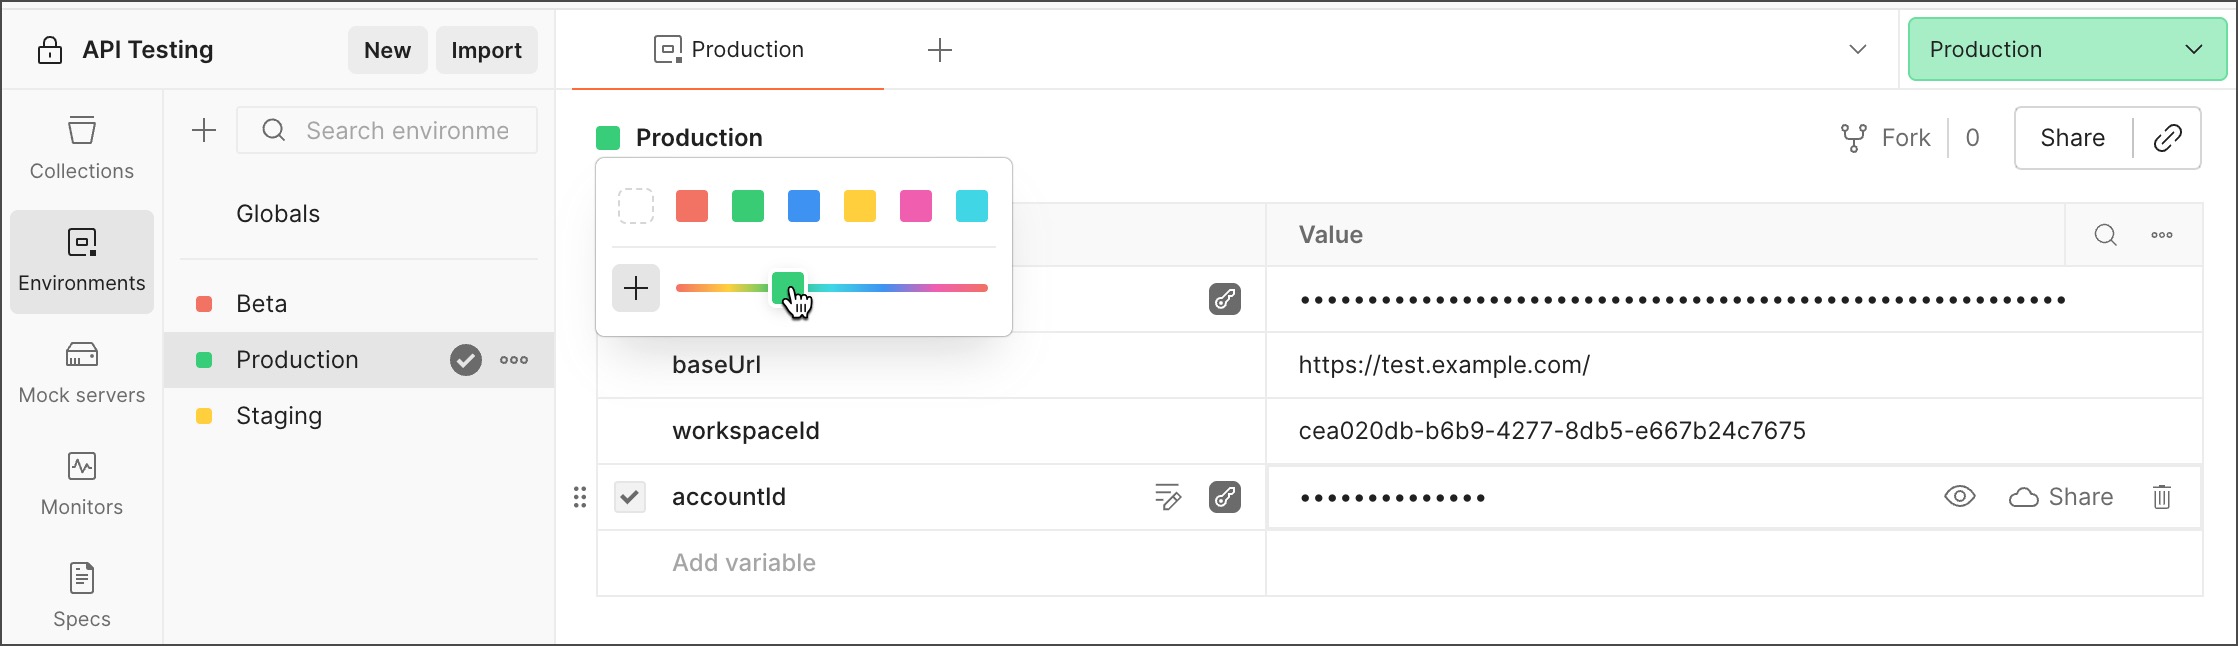Select the pink color swatch

[915, 206]
